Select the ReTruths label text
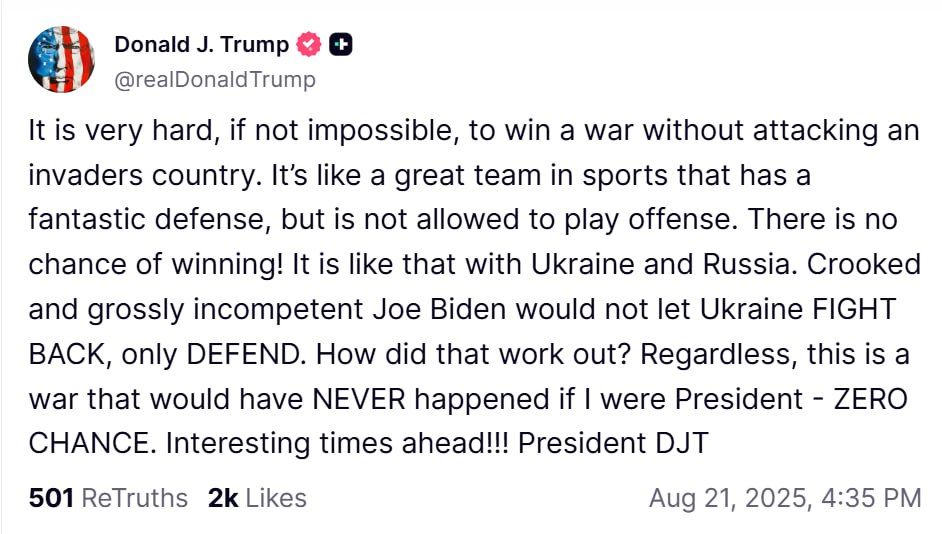The image size is (942, 534). click(x=135, y=498)
